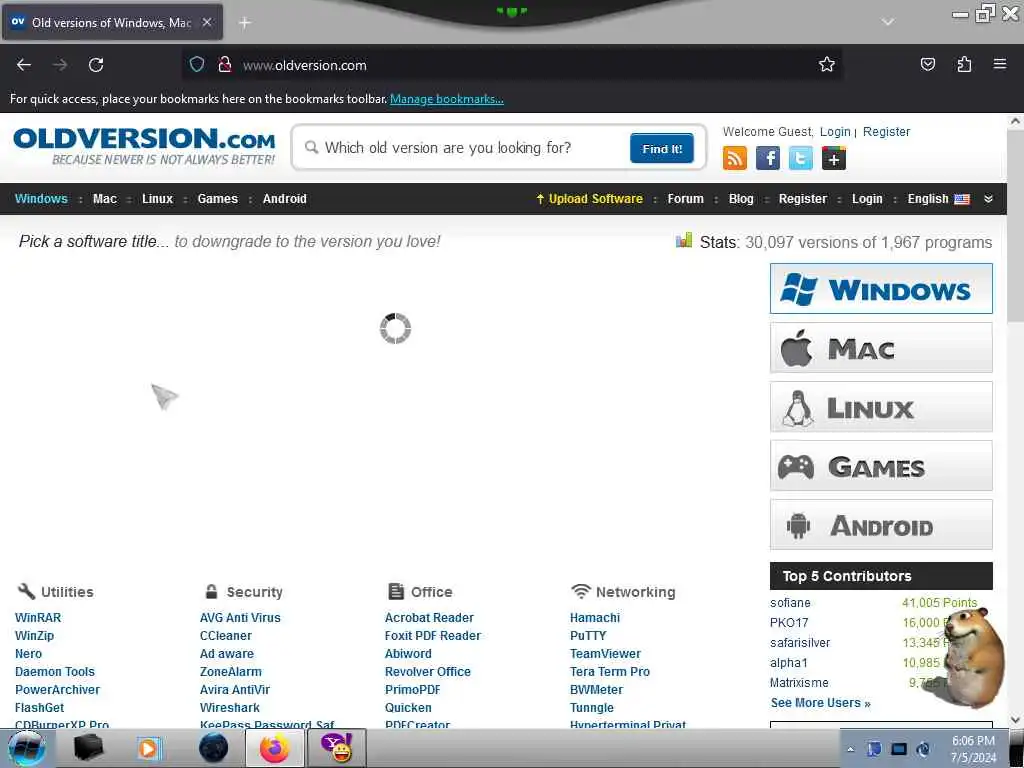1024x768 pixels.
Task: Click the page vertical scrollbar thumb
Action: pos(1016,226)
